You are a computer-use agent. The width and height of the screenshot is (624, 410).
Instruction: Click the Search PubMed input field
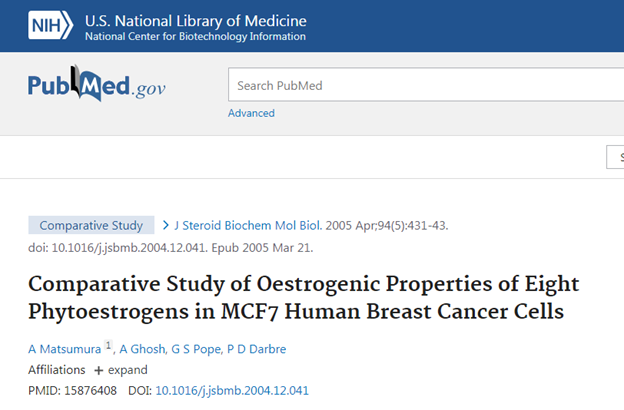click(426, 85)
